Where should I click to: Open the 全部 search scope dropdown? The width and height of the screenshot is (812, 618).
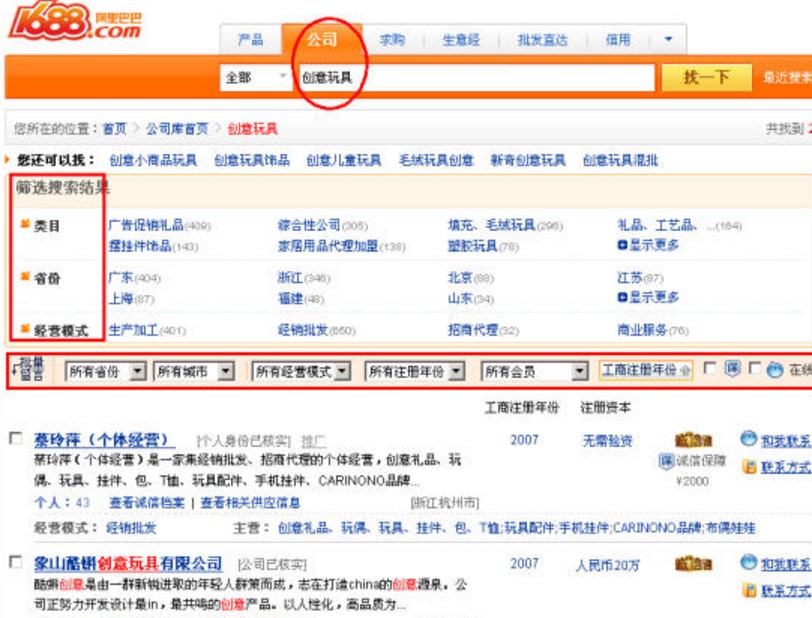[x=255, y=78]
